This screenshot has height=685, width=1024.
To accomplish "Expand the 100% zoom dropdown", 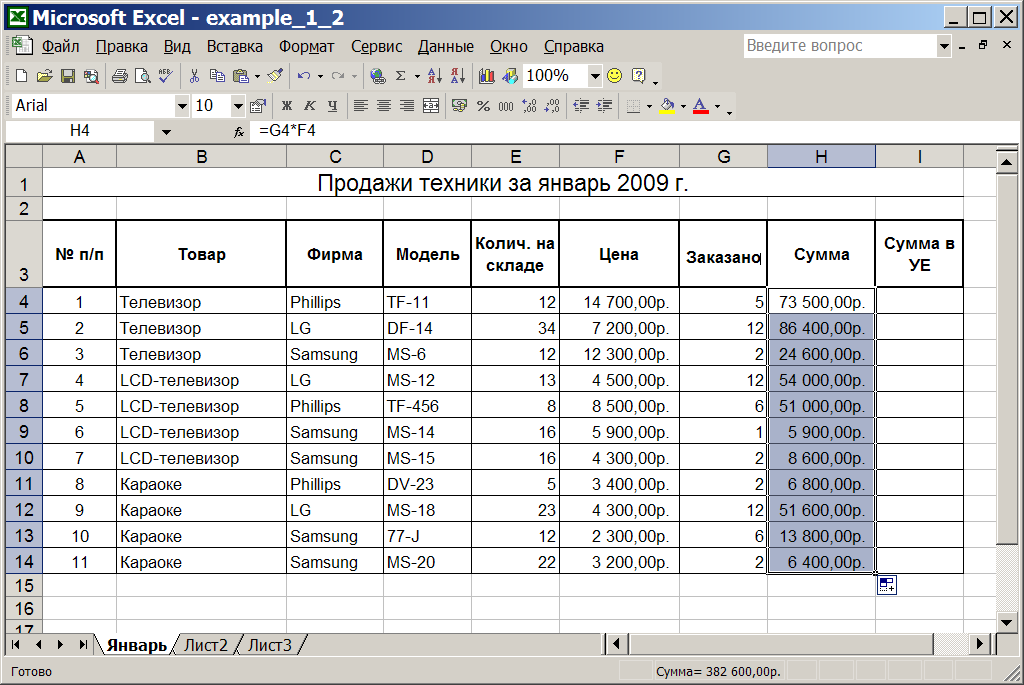I will 594,76.
